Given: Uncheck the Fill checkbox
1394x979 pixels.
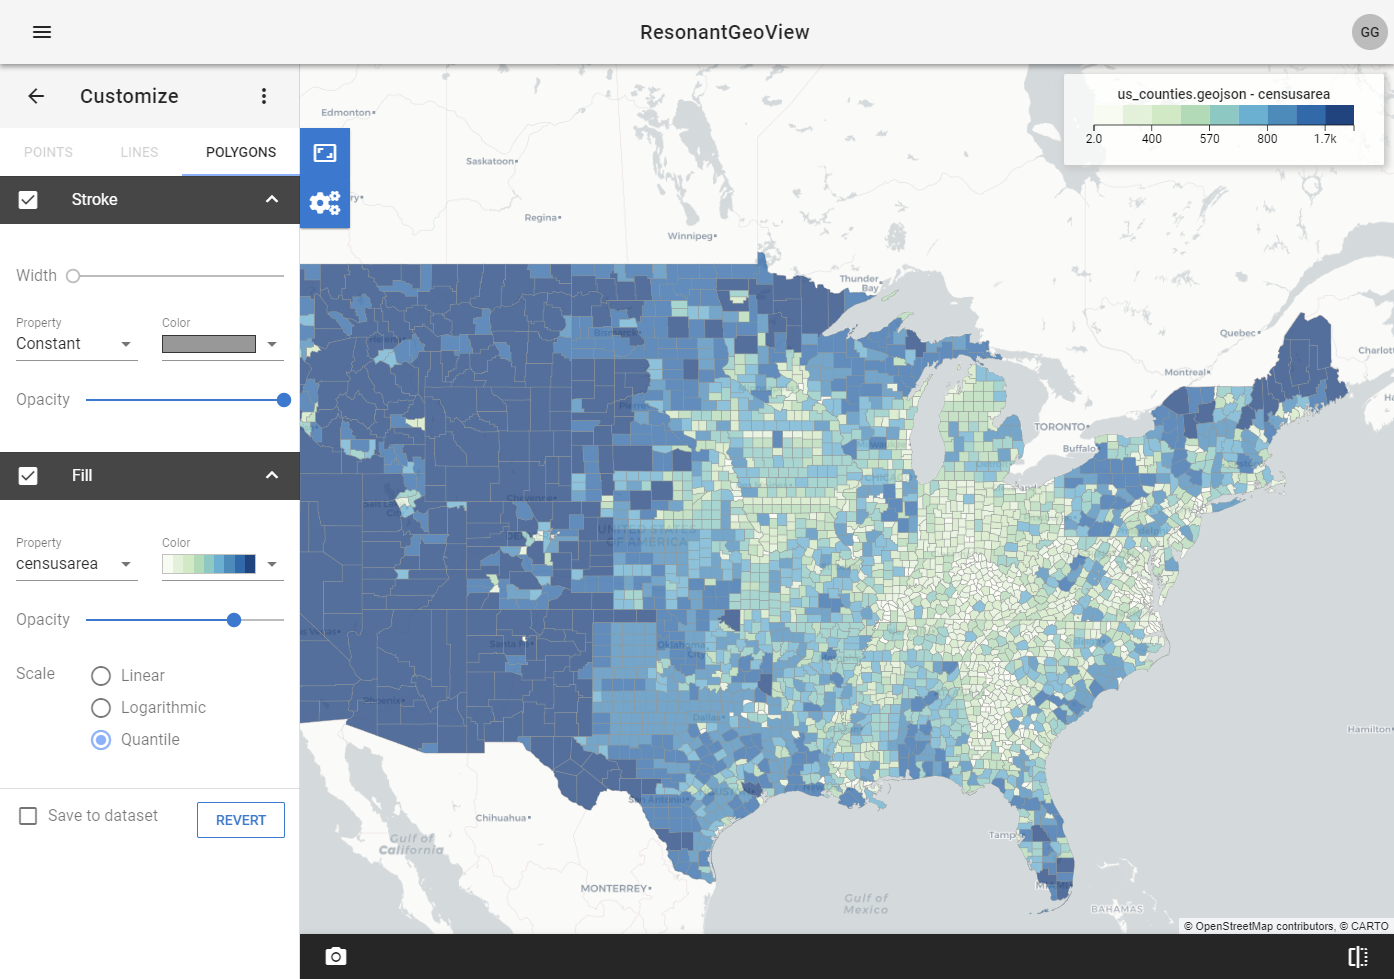Looking at the screenshot, I should coord(28,476).
